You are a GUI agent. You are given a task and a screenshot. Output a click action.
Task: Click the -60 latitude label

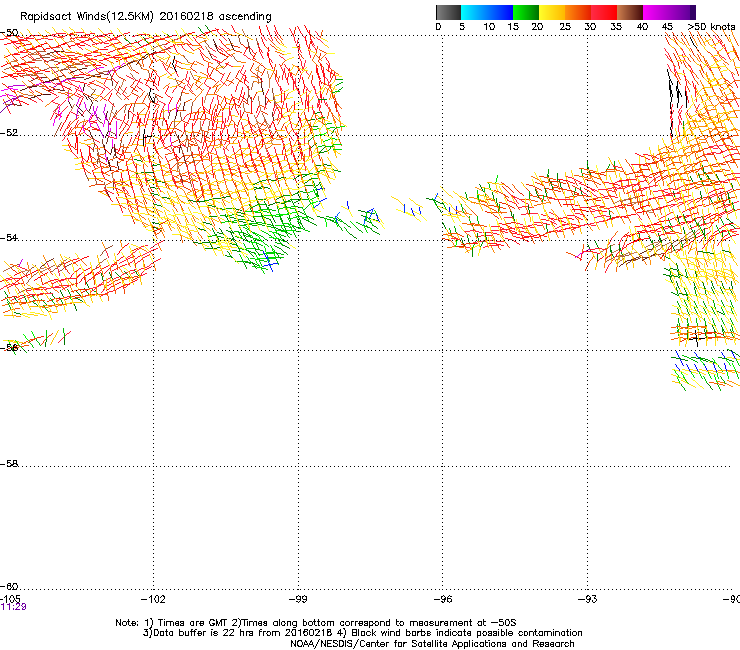pyautogui.click(x=9, y=587)
